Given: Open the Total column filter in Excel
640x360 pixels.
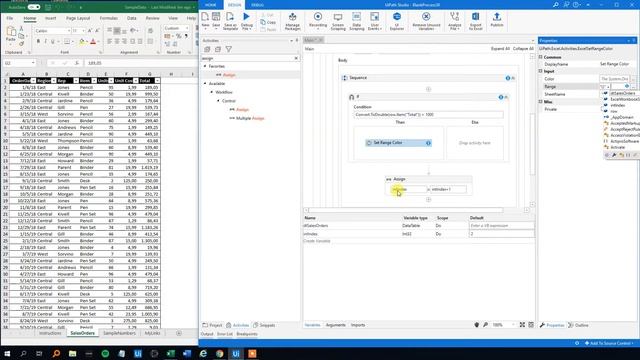Looking at the screenshot, I should (x=157, y=81).
